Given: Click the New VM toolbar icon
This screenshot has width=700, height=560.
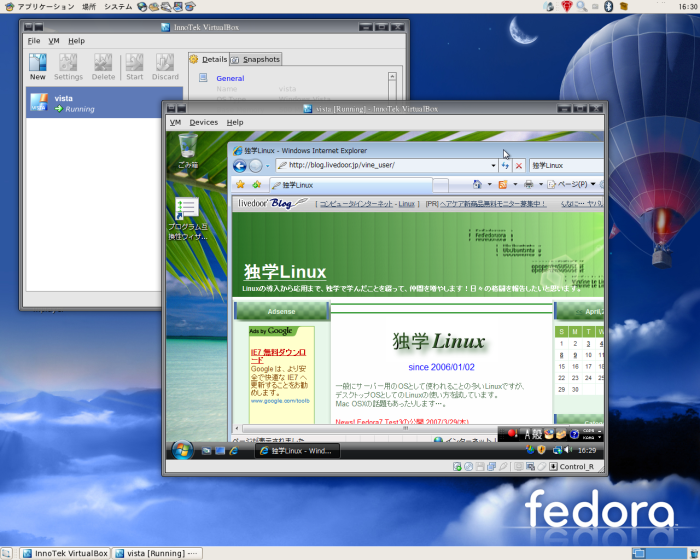Looking at the screenshot, I should click(x=38, y=67).
